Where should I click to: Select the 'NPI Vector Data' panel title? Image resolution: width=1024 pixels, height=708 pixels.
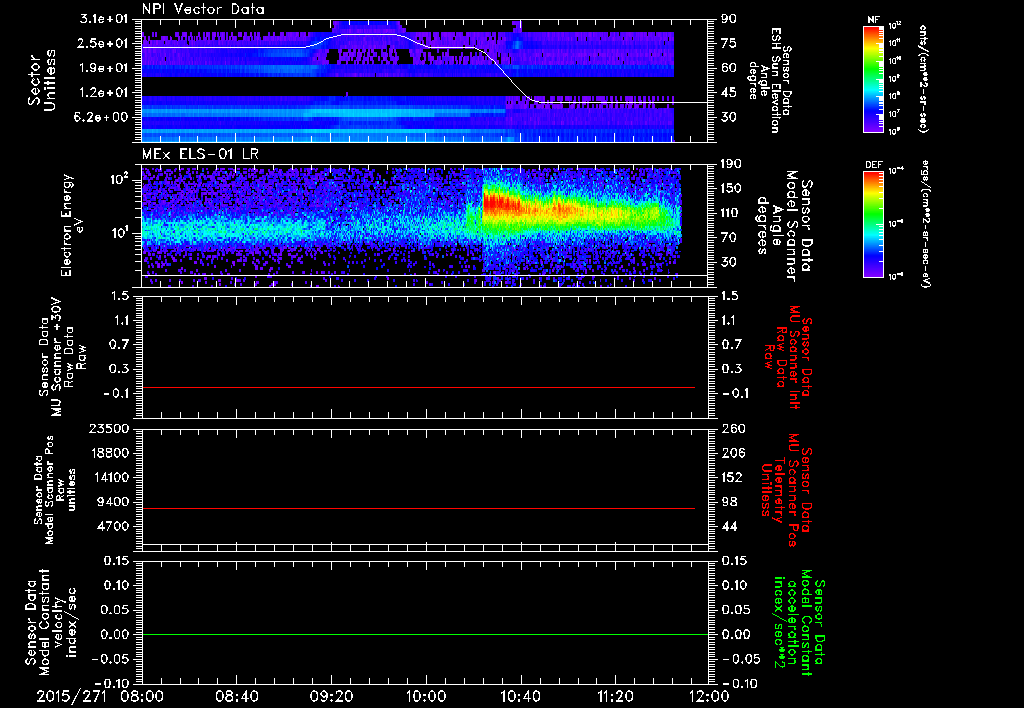(x=203, y=9)
